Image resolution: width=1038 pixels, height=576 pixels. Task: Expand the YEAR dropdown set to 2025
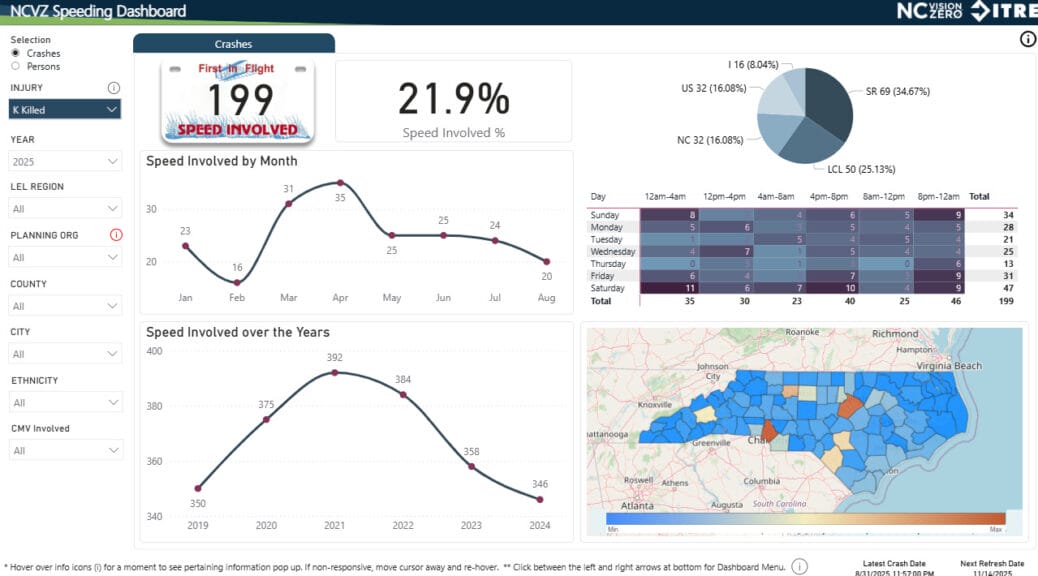65,161
